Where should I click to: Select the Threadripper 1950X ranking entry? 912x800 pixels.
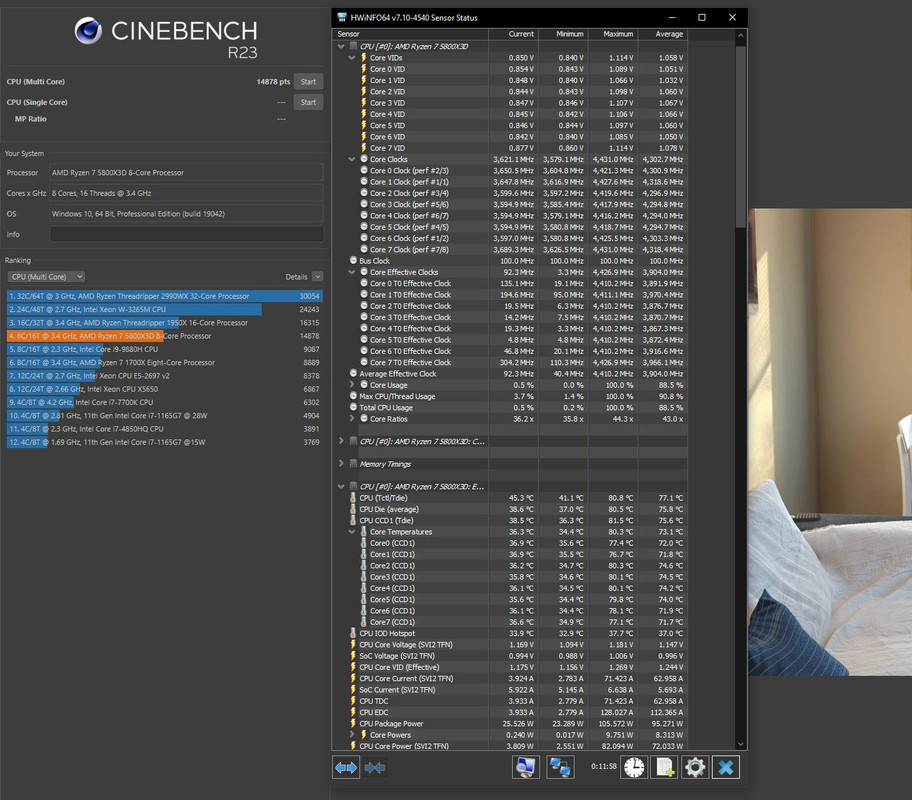click(165, 323)
